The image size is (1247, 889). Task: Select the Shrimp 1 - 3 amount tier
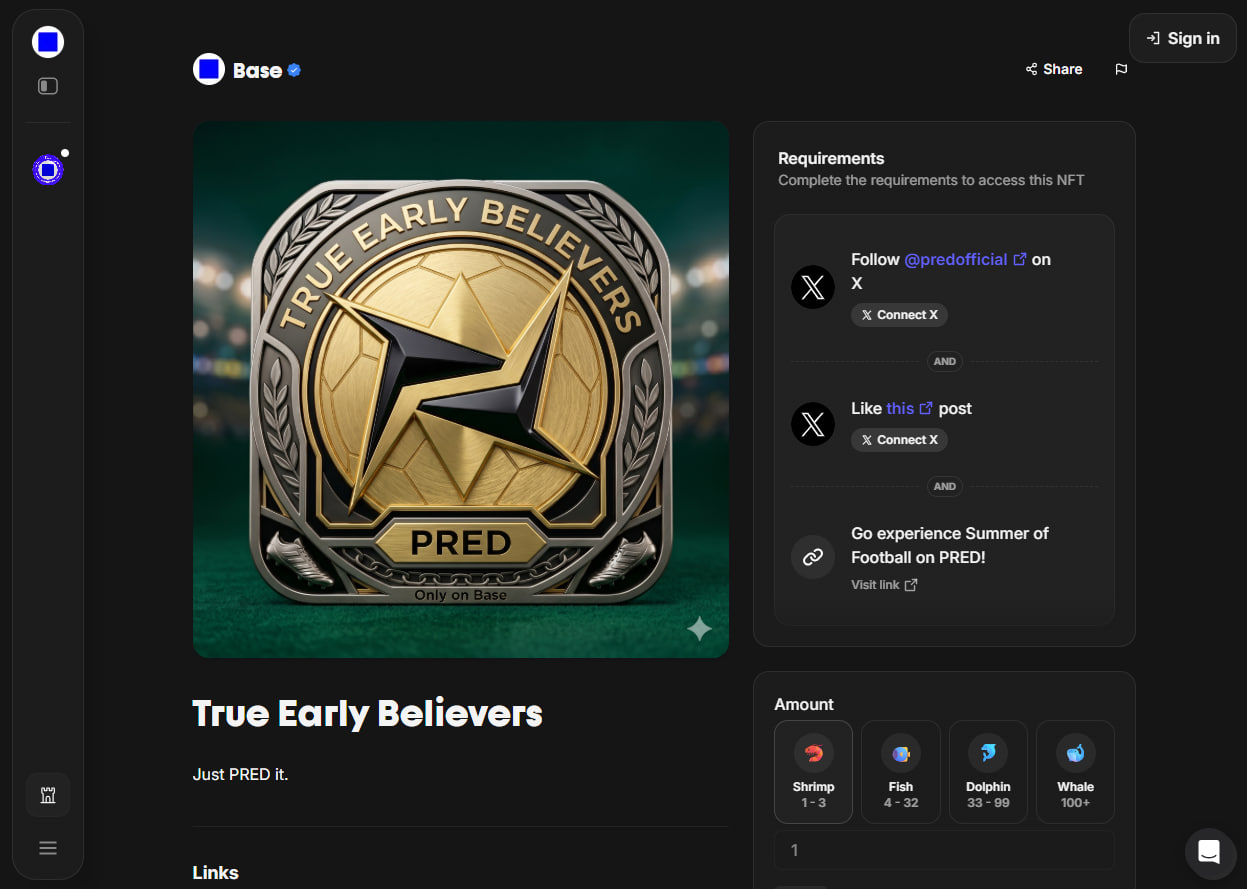pos(813,772)
